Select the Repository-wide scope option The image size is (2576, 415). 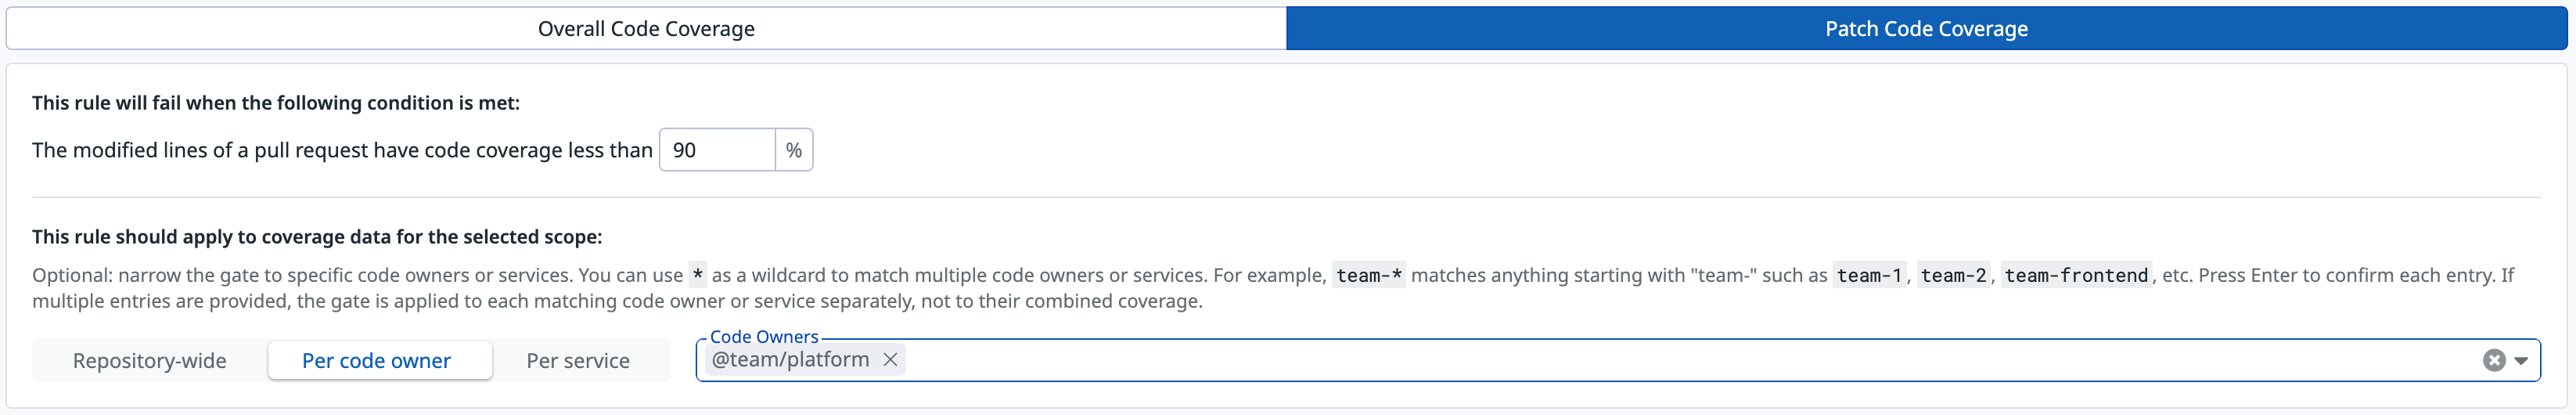click(150, 361)
